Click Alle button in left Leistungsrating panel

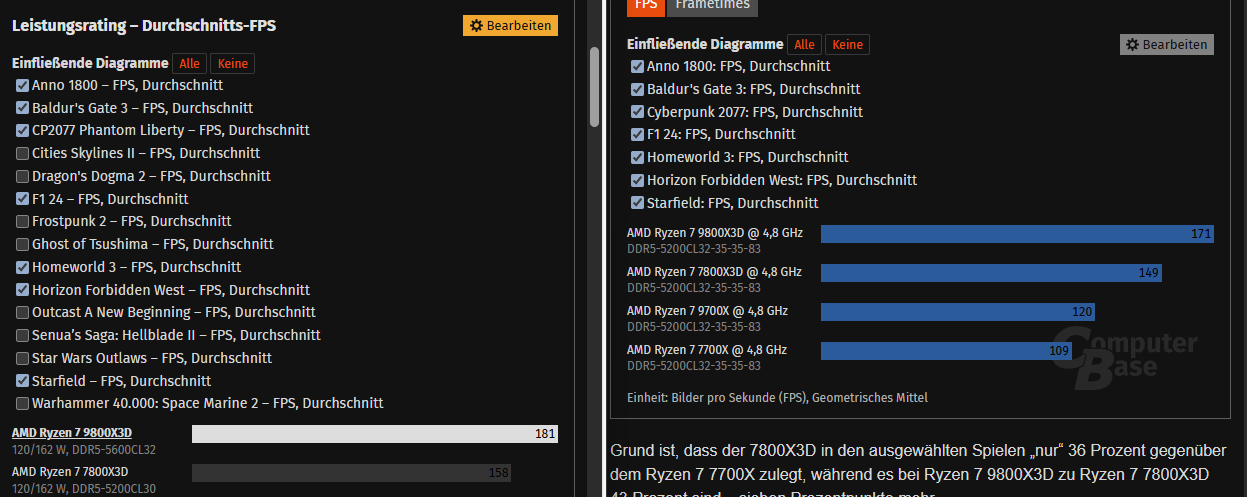pyautogui.click(x=189, y=63)
